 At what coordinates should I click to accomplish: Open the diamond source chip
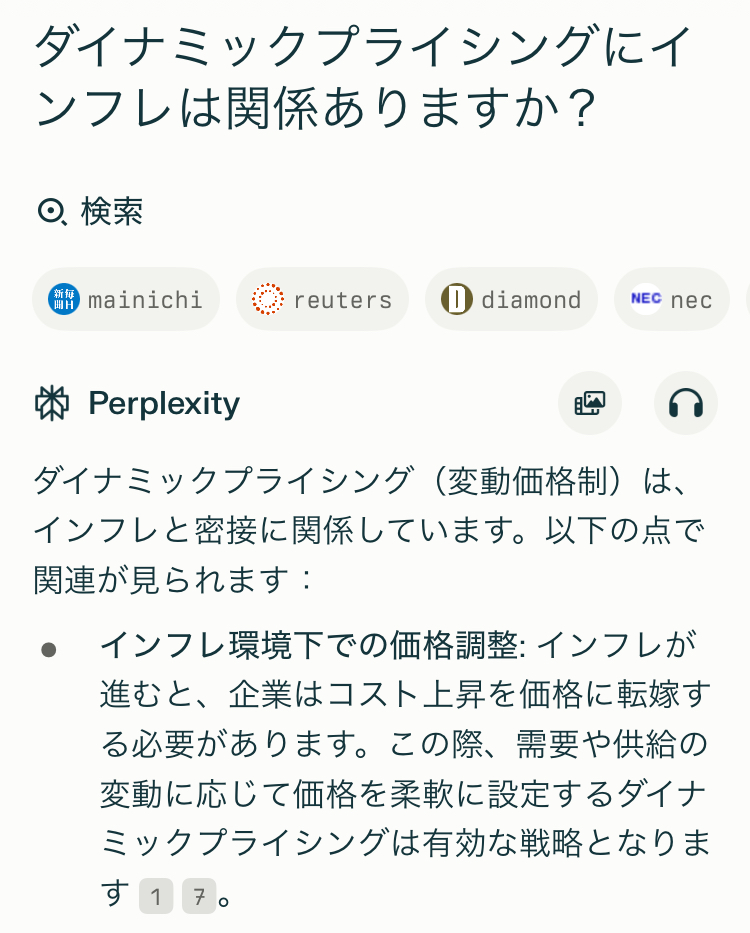click(511, 299)
